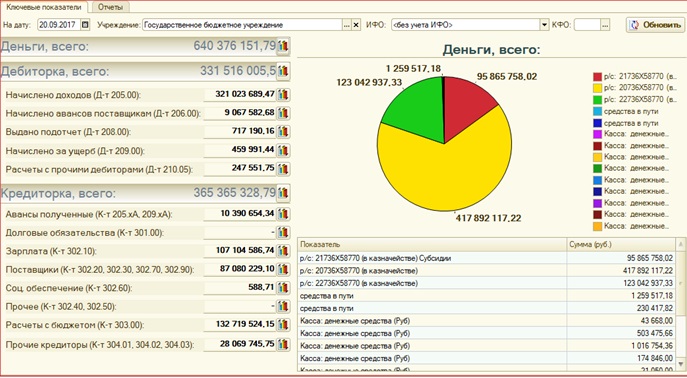The width and height of the screenshot is (687, 378).
Task: Open chart icon next to Деньги, всего
Action: [x=283, y=46]
